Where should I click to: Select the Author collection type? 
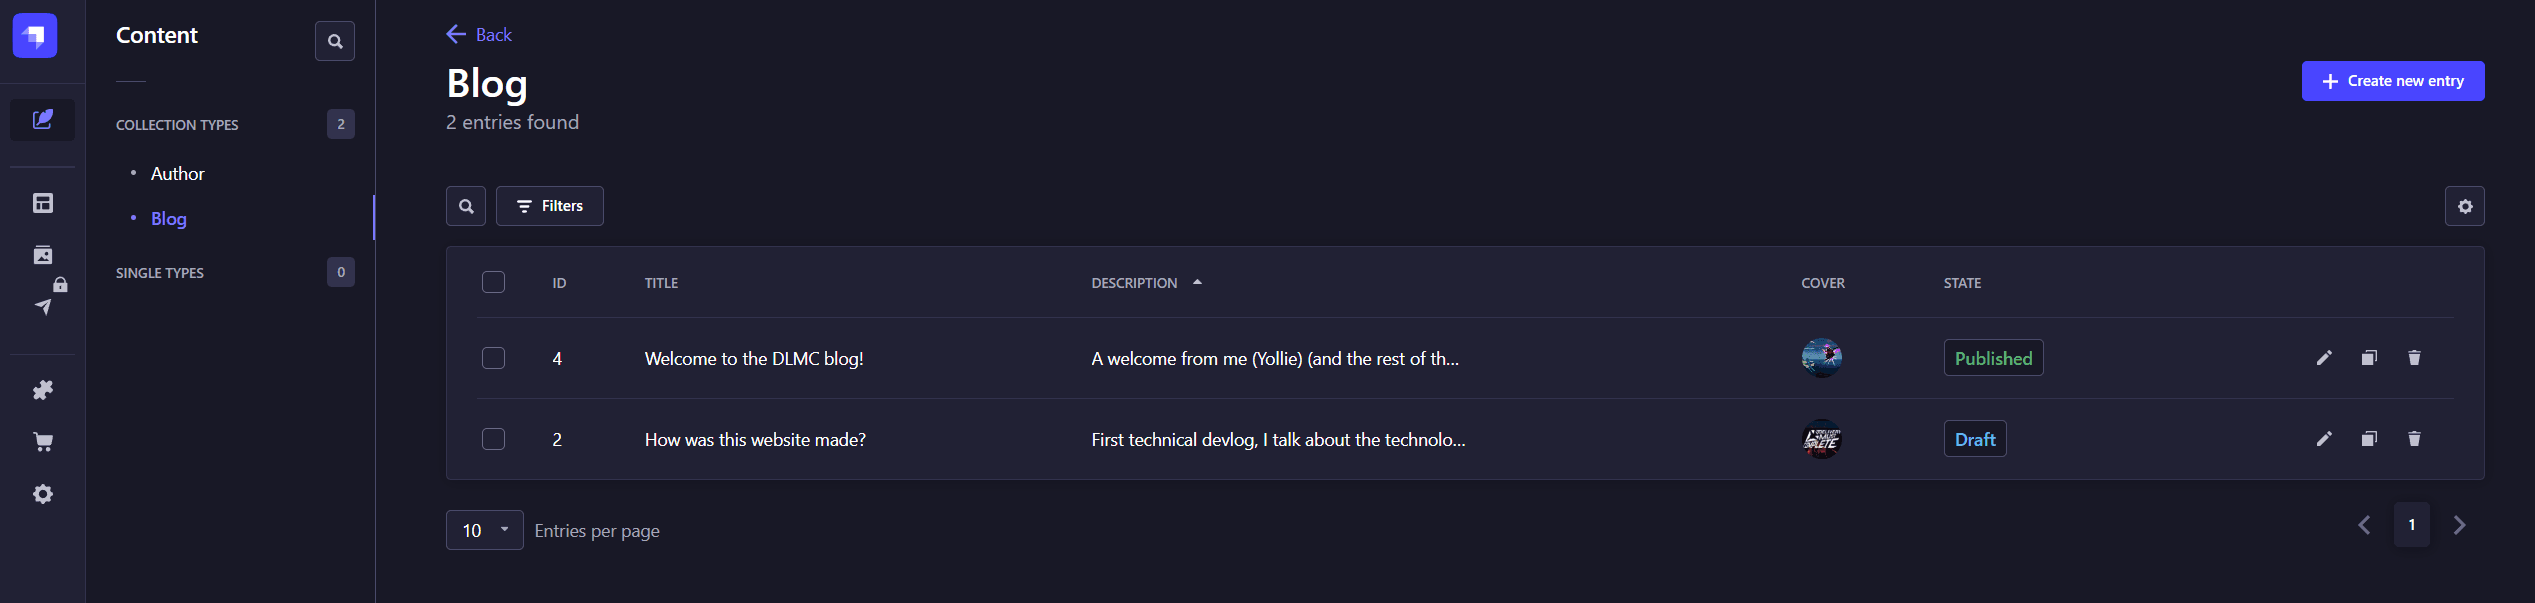(x=176, y=172)
